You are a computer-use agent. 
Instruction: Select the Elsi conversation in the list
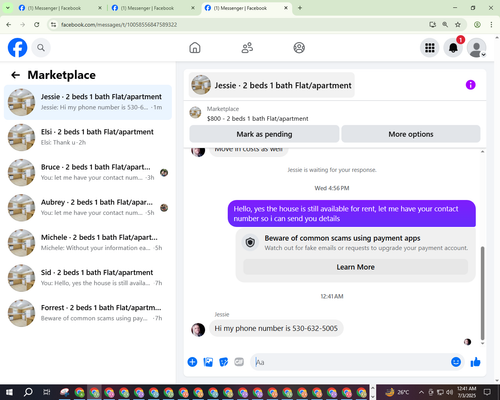[x=88, y=137]
